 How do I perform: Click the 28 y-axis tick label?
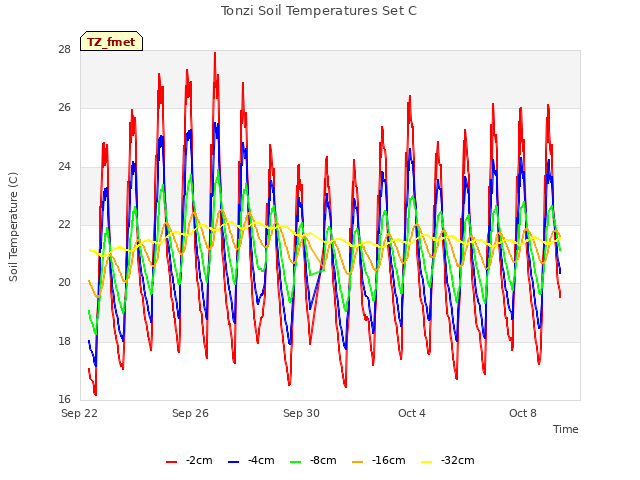pos(64,50)
